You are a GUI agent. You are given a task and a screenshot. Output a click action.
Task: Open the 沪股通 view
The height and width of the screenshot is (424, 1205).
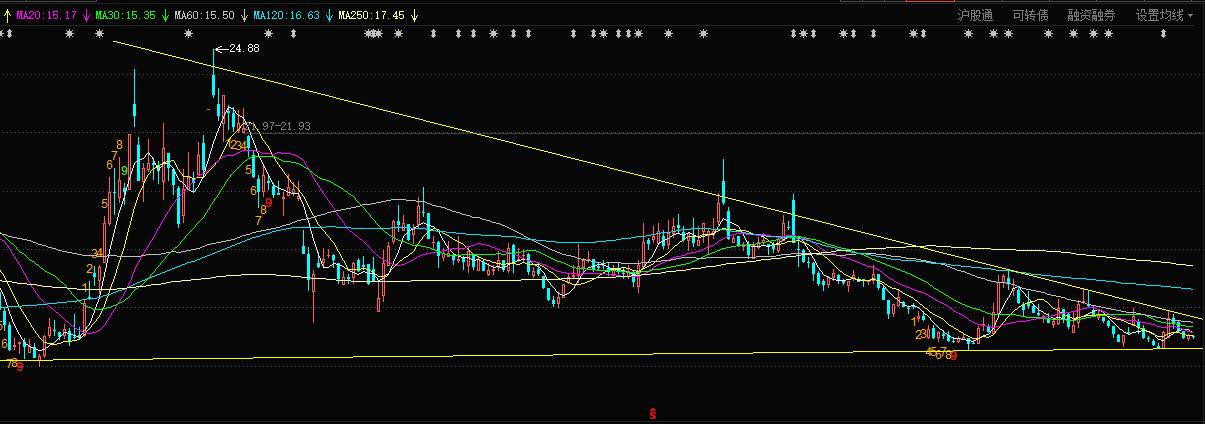pyautogui.click(x=975, y=15)
